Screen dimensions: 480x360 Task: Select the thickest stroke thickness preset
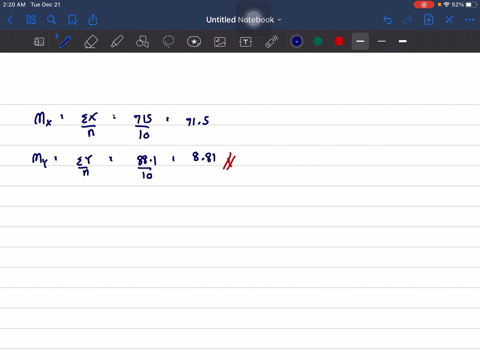pos(403,41)
